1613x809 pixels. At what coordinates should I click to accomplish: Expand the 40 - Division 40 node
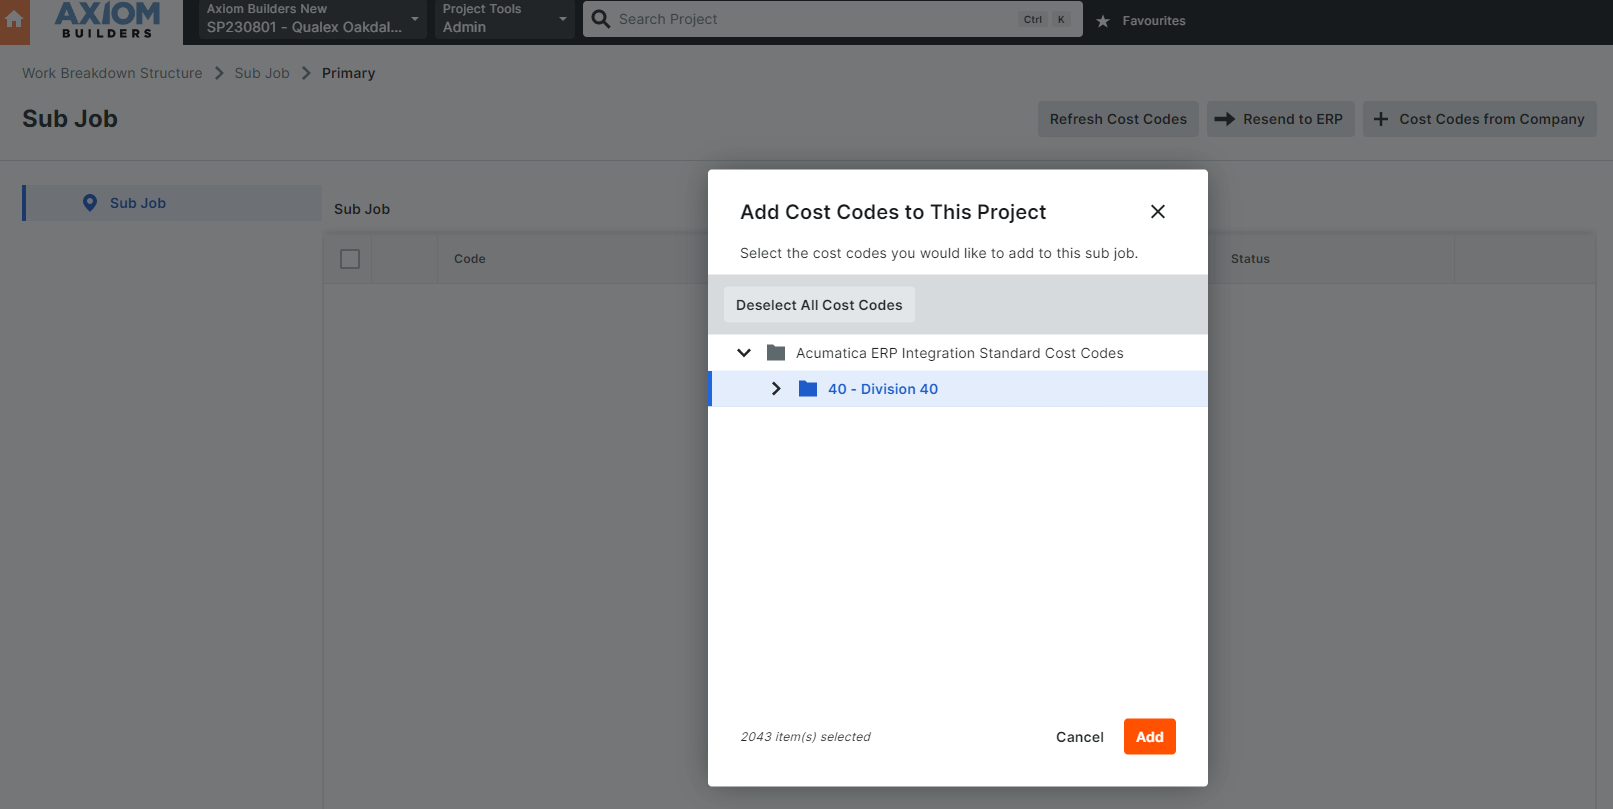tap(776, 389)
